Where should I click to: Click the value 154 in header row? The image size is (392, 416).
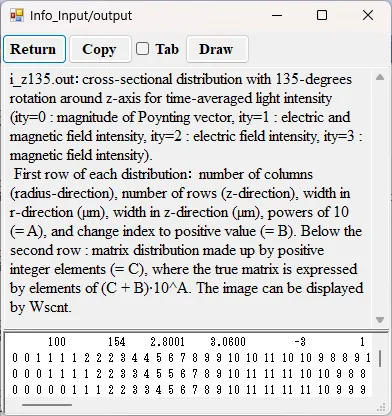(117, 342)
